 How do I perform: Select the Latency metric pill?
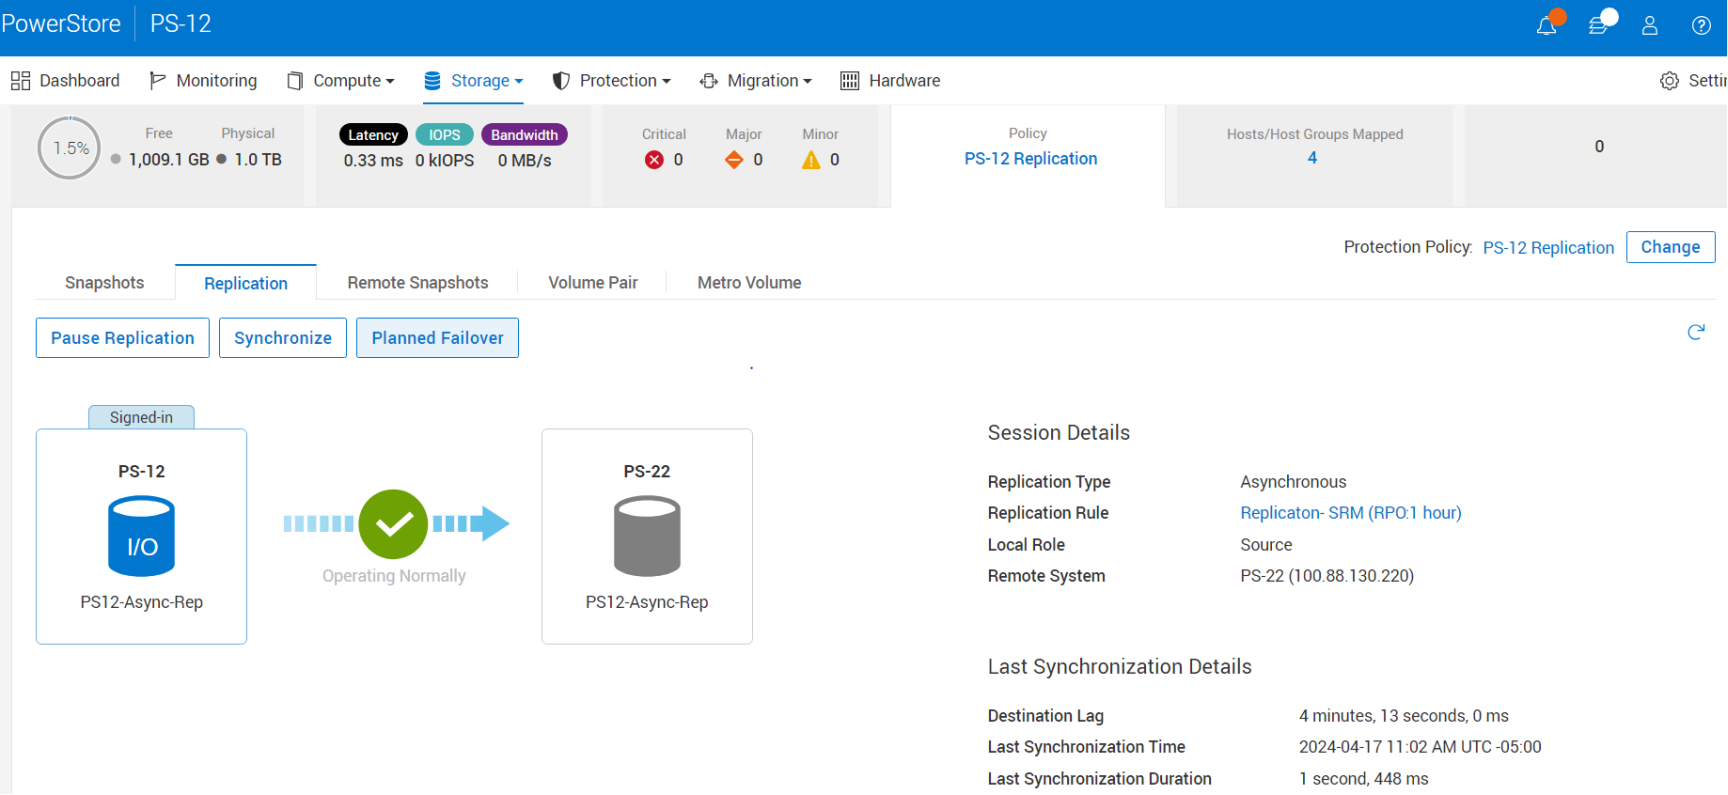[373, 135]
